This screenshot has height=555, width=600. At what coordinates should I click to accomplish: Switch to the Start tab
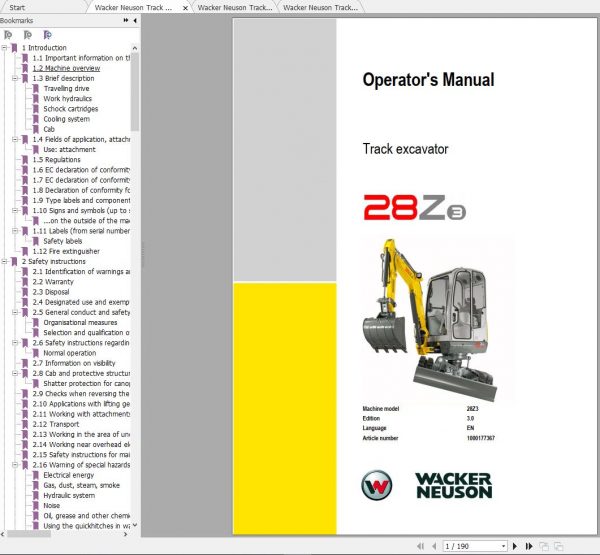pos(17,8)
